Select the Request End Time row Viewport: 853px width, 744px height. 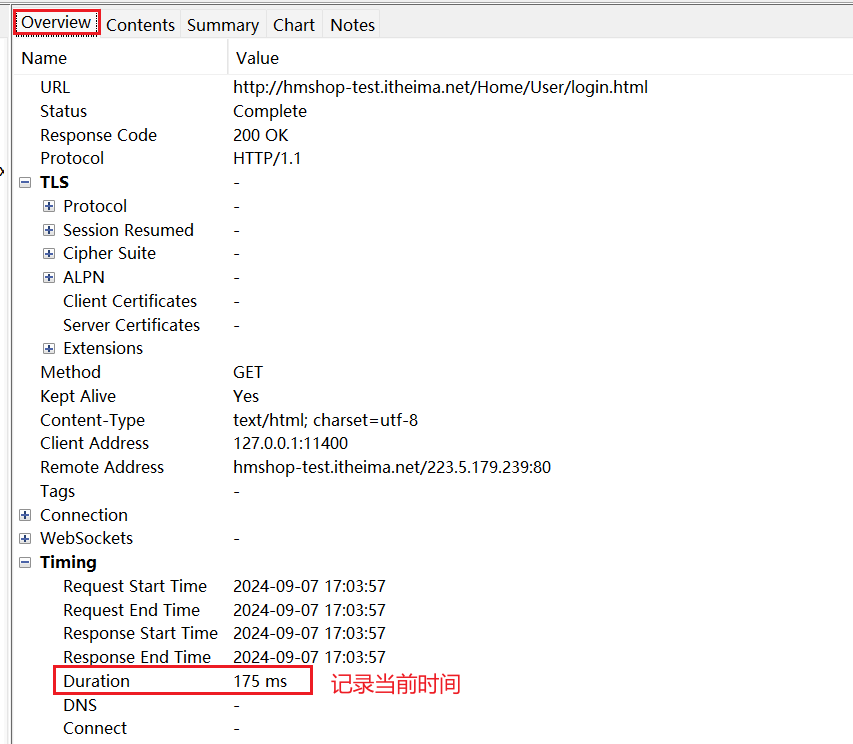coord(132,610)
